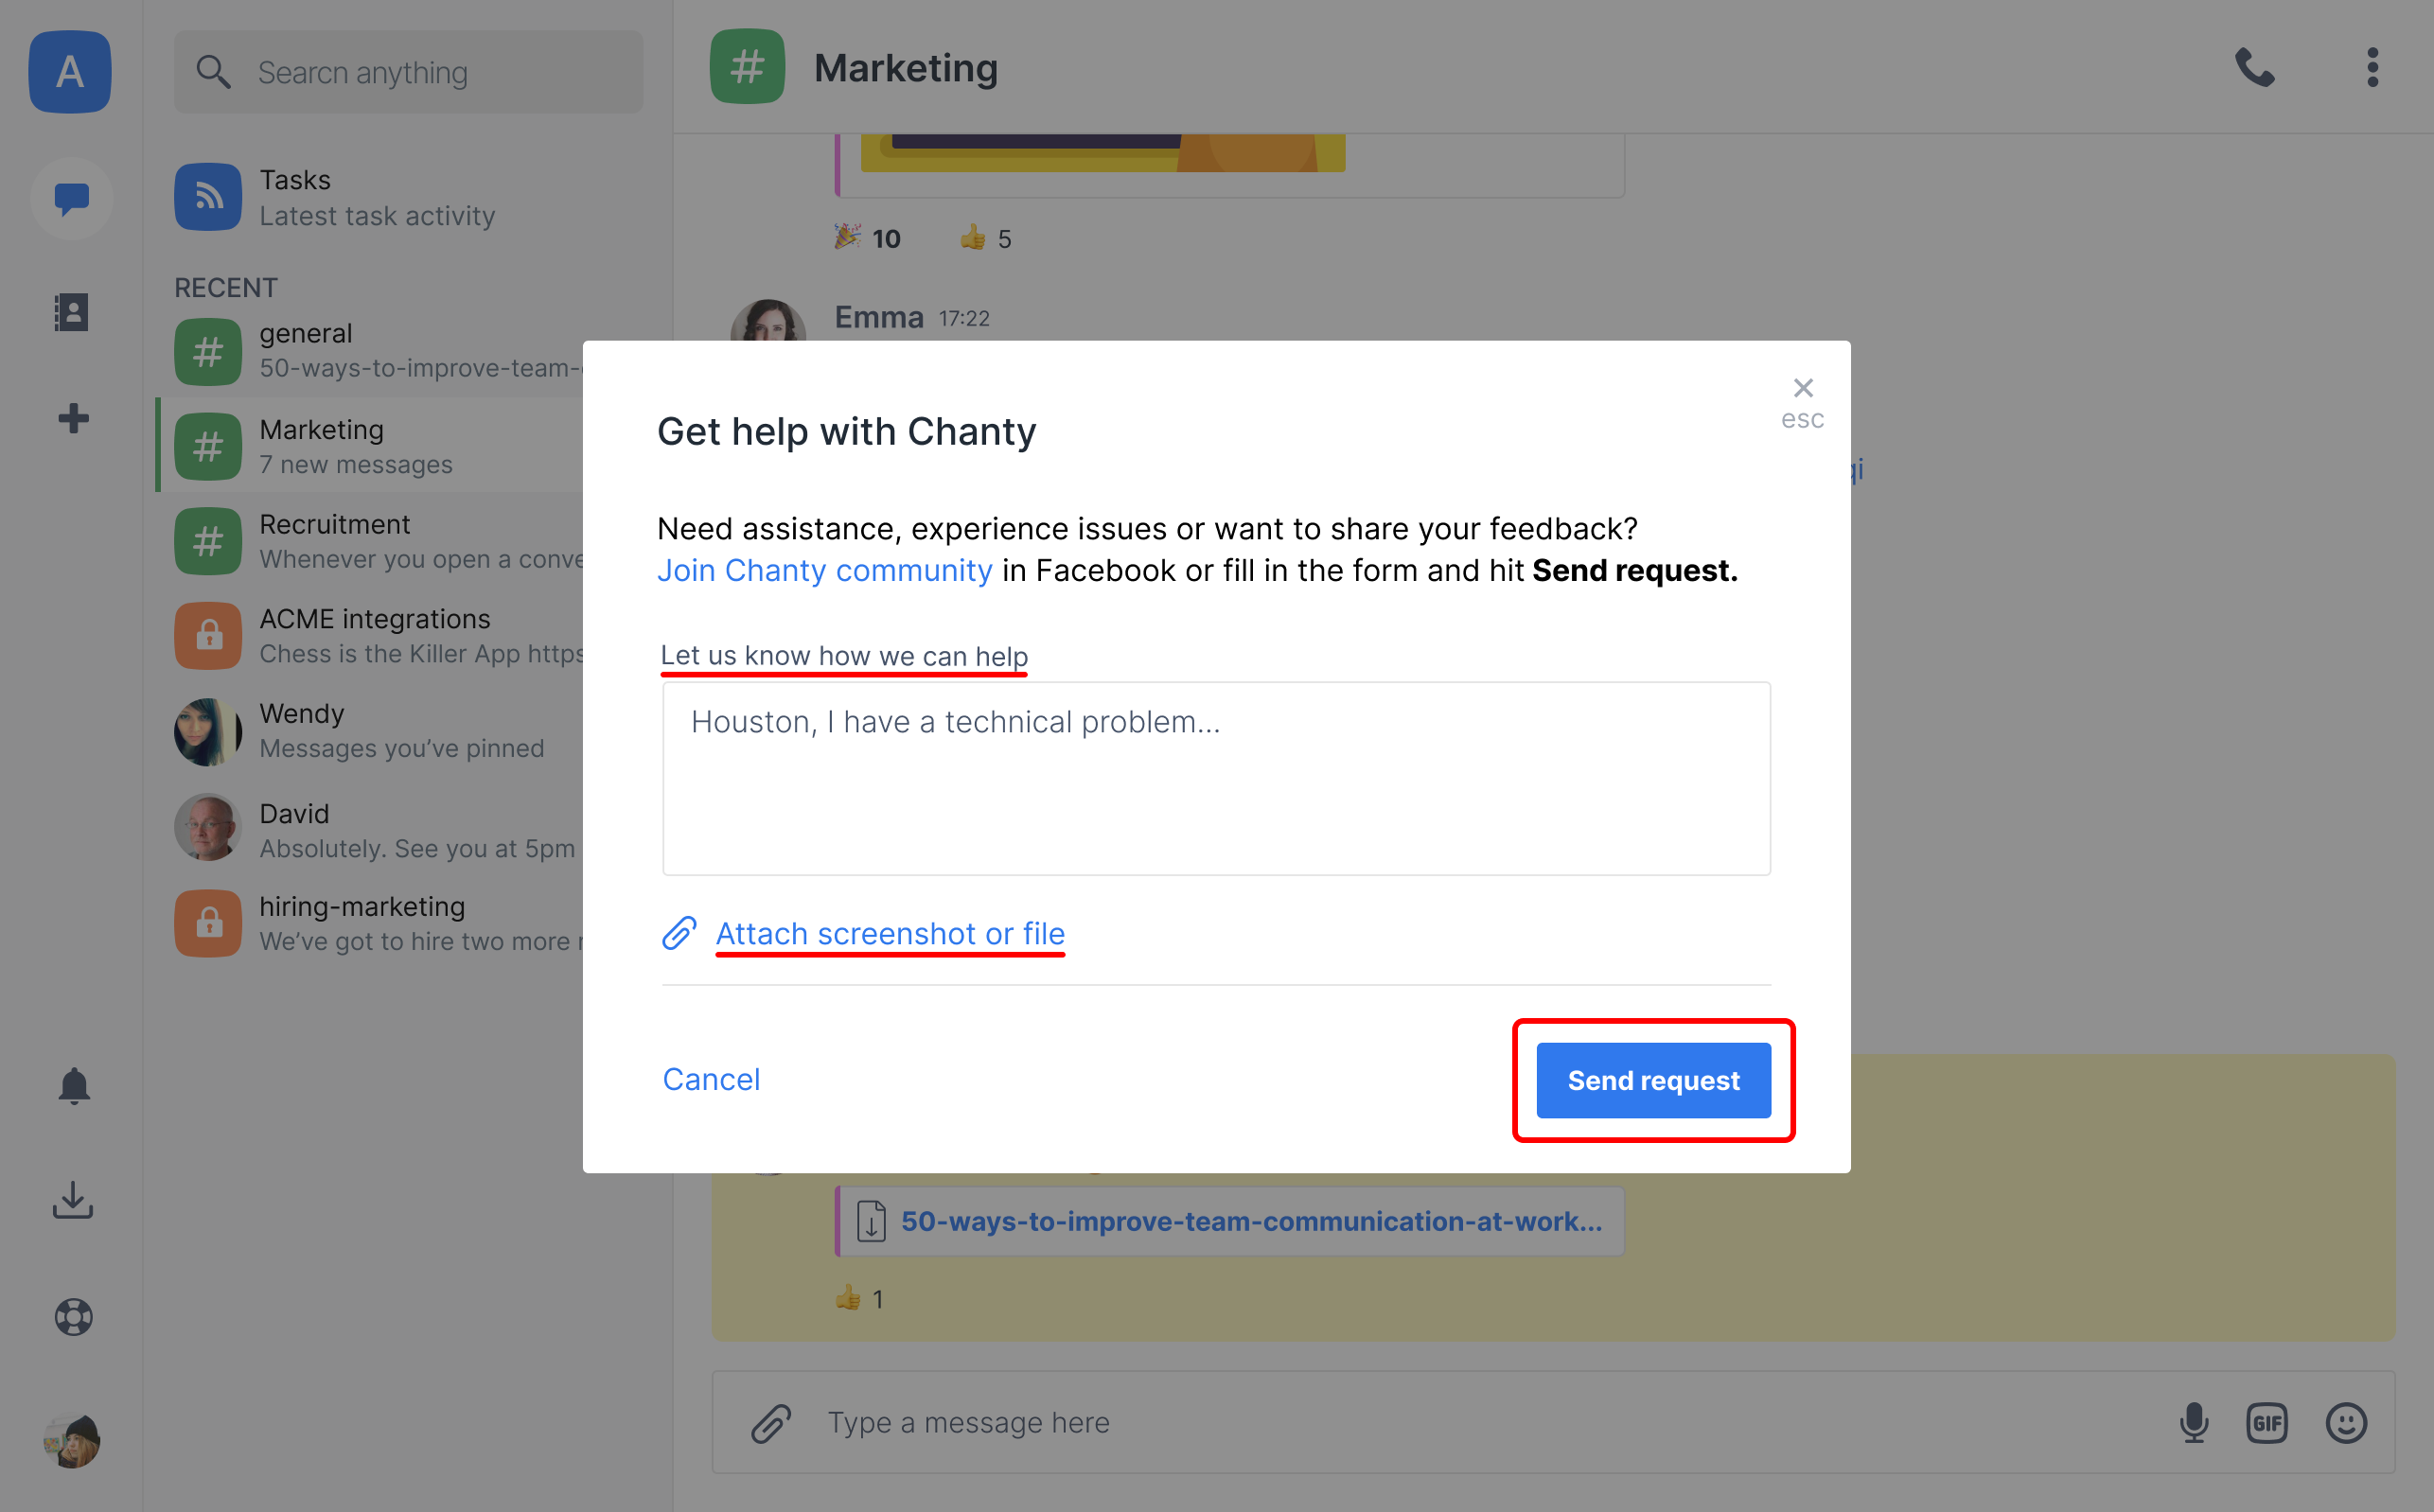Open the GIF picker
Screen dimensions: 2434x1512
click(x=2267, y=1422)
